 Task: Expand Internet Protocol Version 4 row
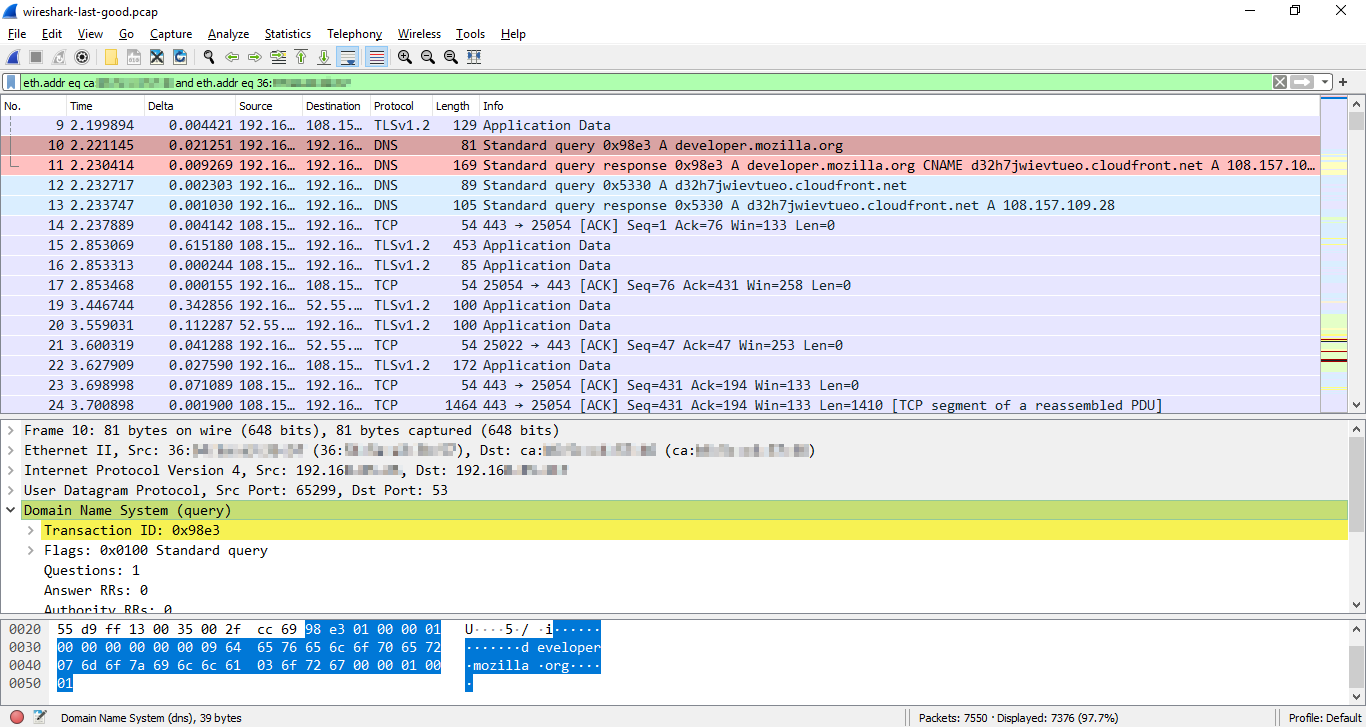tap(10, 471)
